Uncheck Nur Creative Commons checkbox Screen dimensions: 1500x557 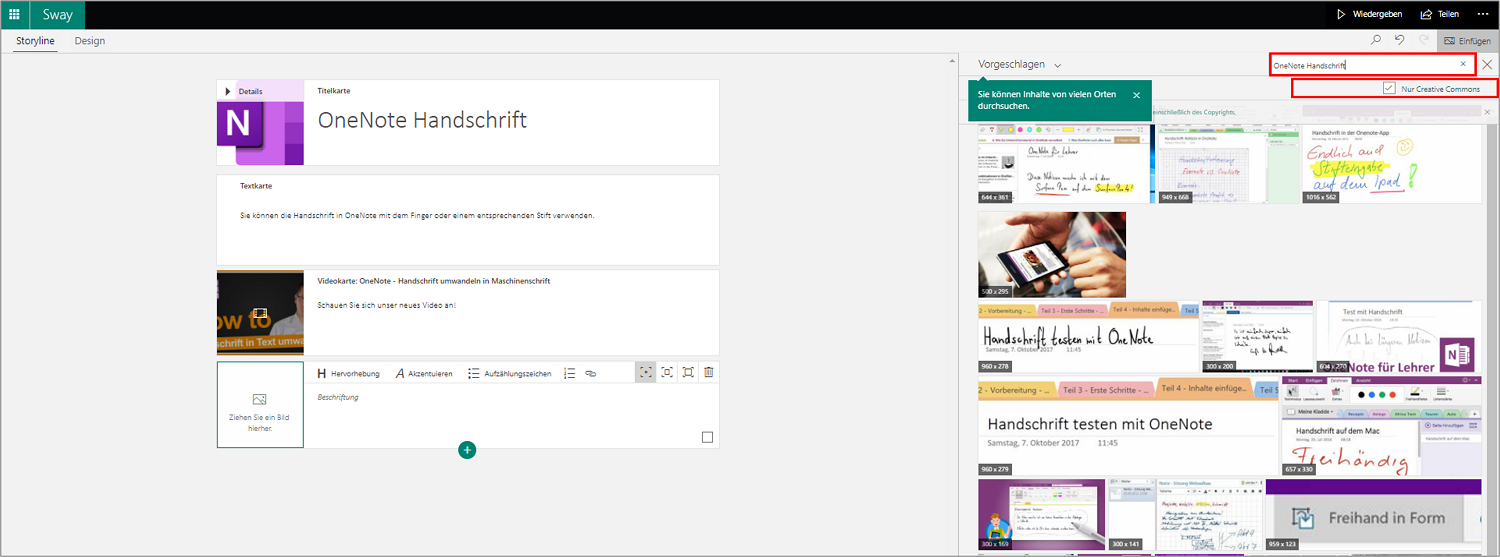pos(1389,89)
